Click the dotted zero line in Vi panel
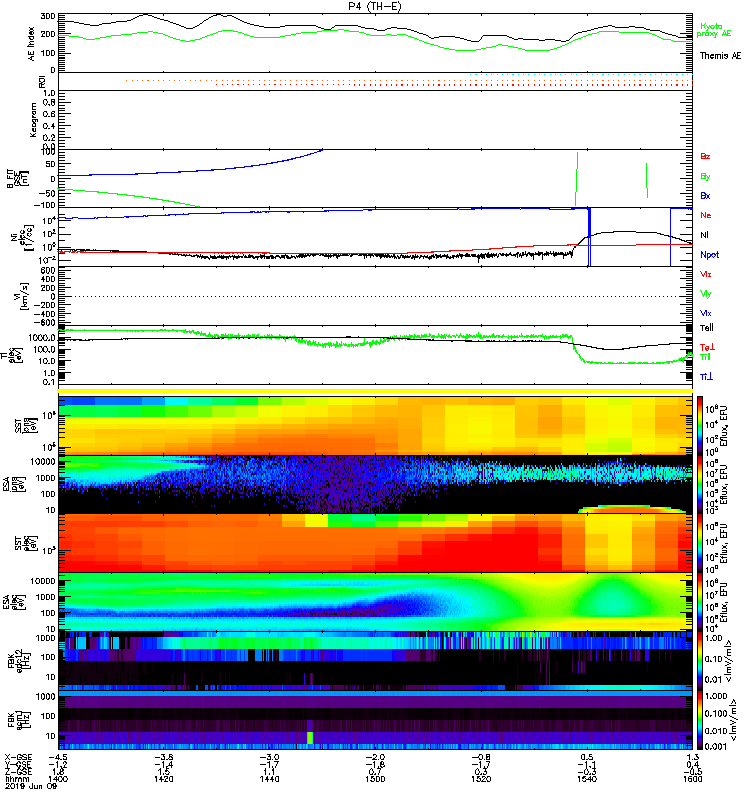Screen dimensions: 750x800 click(376, 296)
